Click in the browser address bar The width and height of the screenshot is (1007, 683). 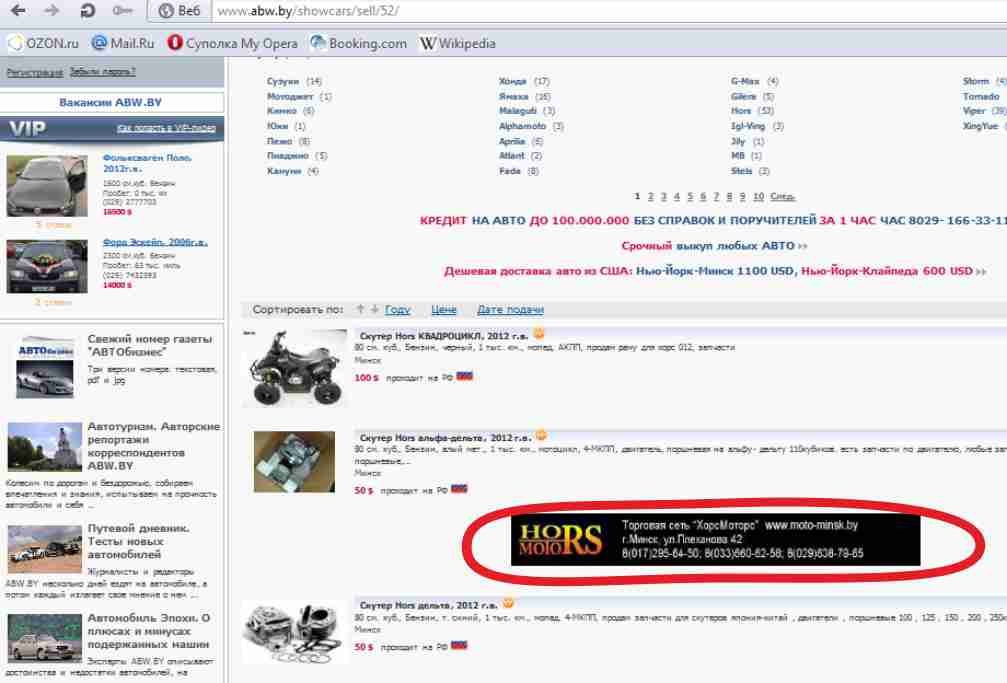[600, 12]
